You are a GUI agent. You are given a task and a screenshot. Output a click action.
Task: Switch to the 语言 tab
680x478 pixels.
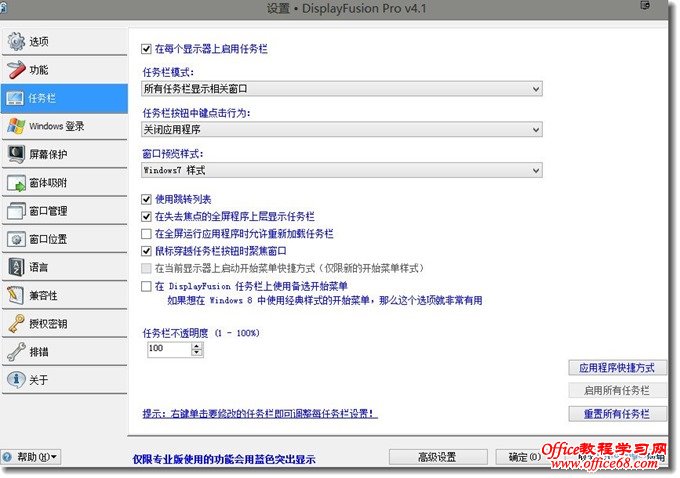click(x=65, y=267)
